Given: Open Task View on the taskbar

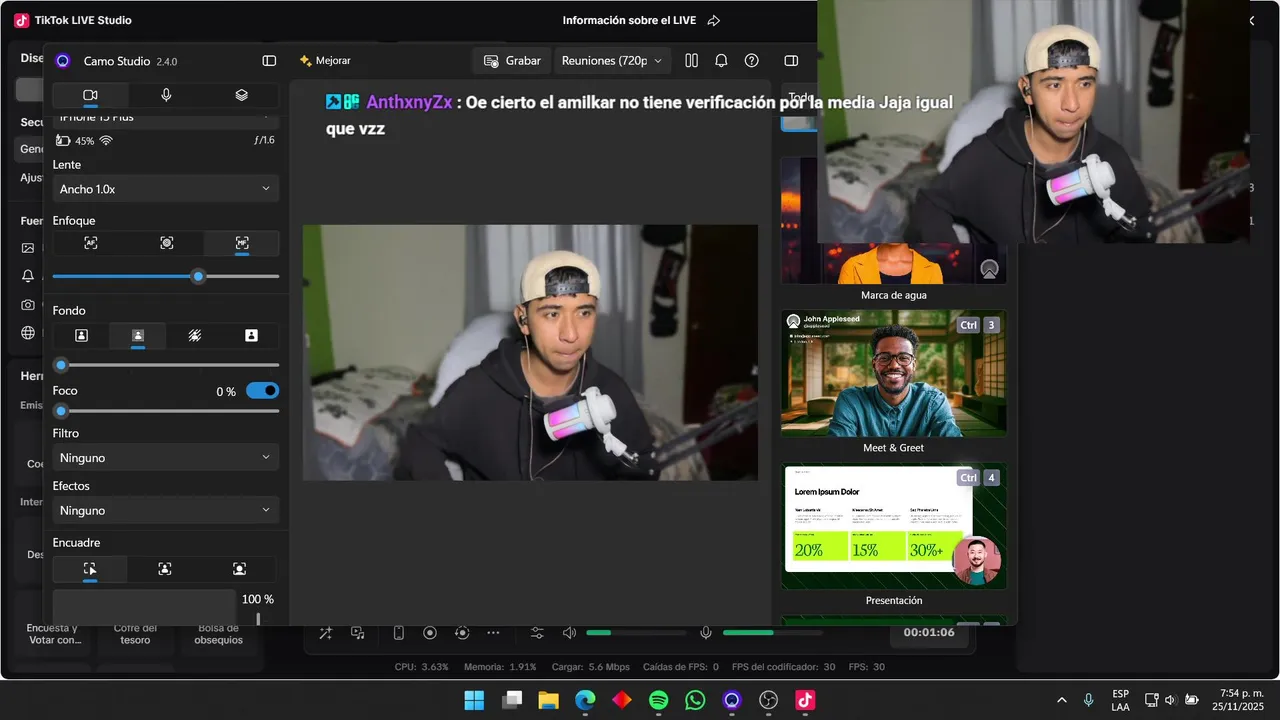Looking at the screenshot, I should tap(512, 700).
